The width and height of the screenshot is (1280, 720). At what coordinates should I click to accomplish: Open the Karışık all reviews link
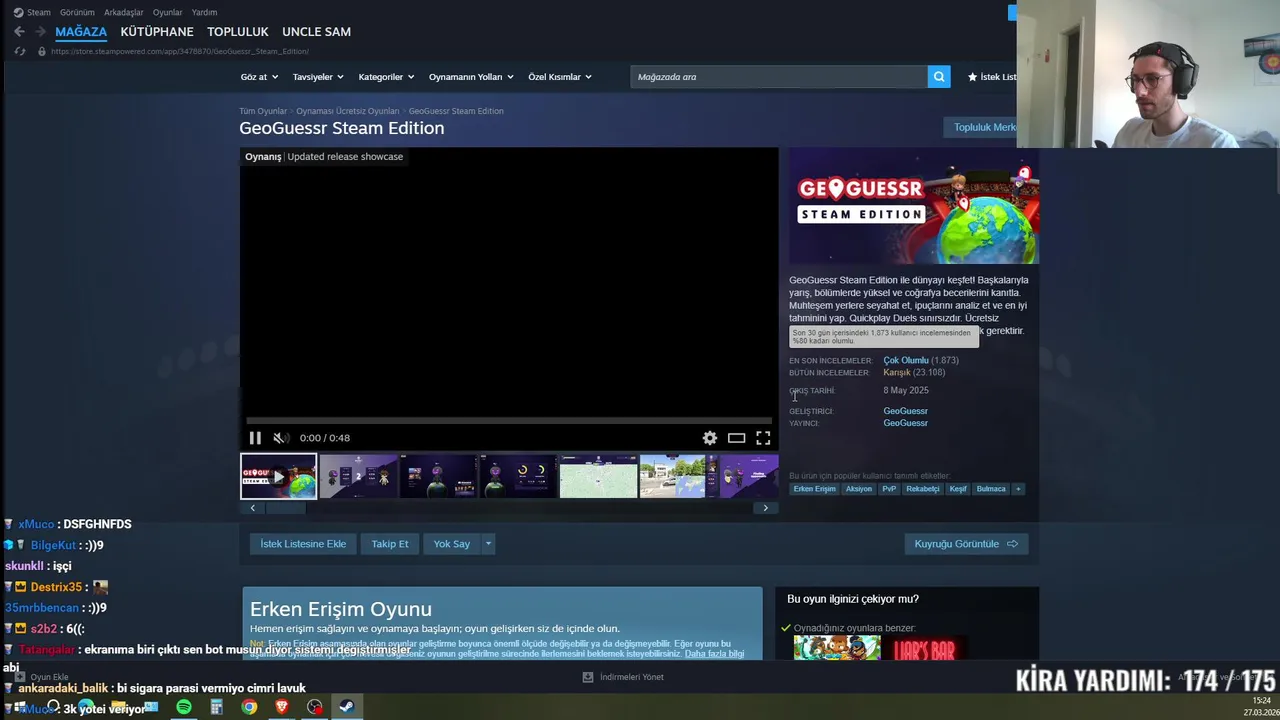pos(896,372)
